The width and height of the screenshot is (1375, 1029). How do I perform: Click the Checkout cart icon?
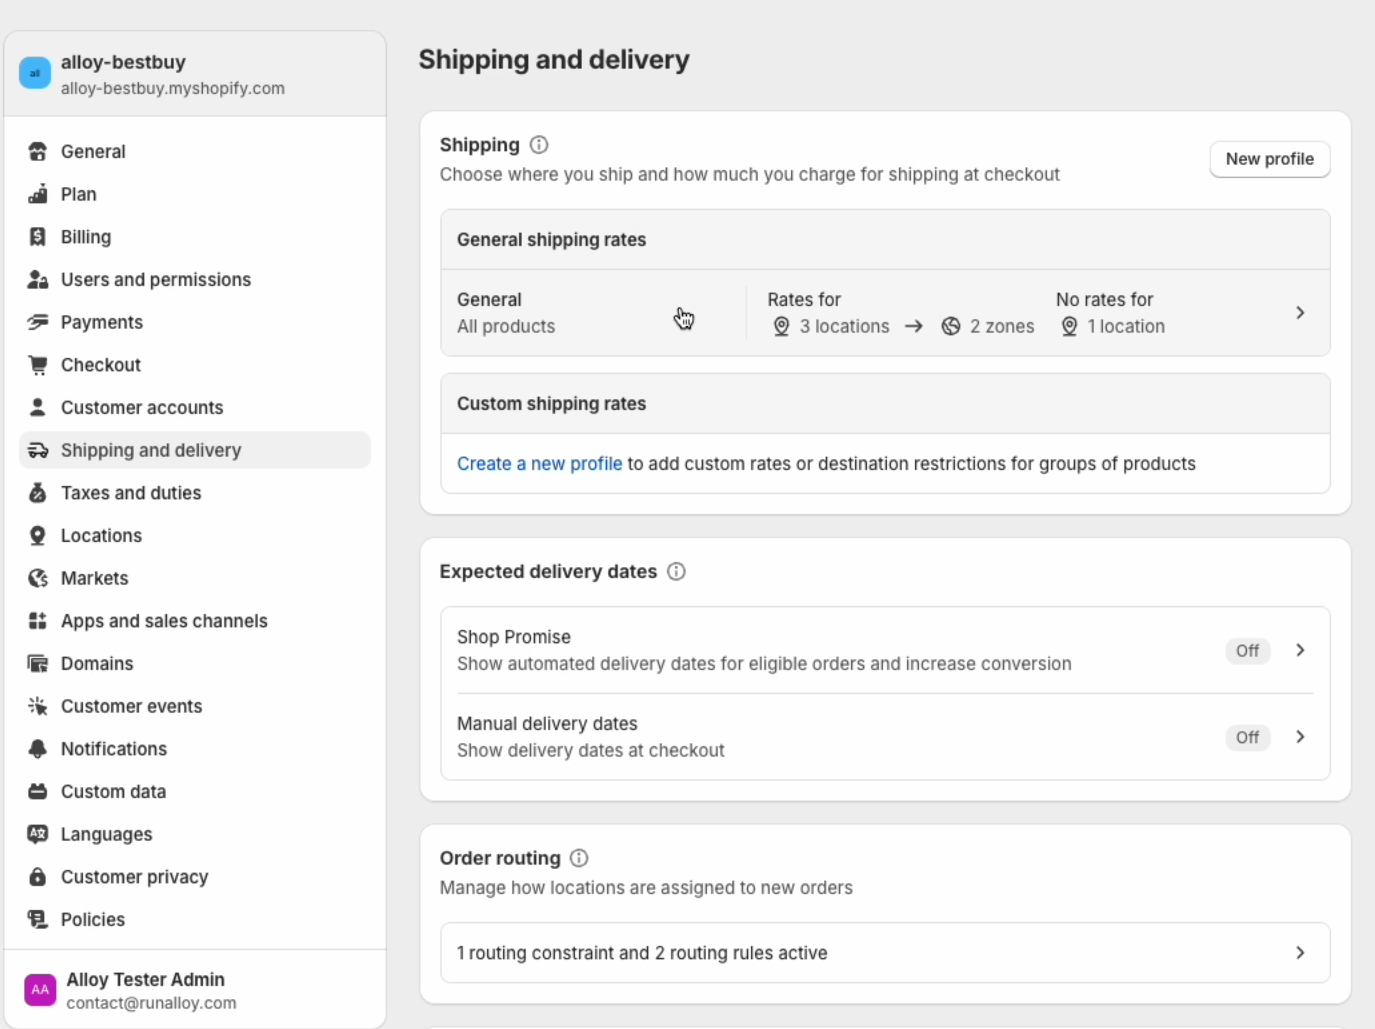click(x=38, y=365)
